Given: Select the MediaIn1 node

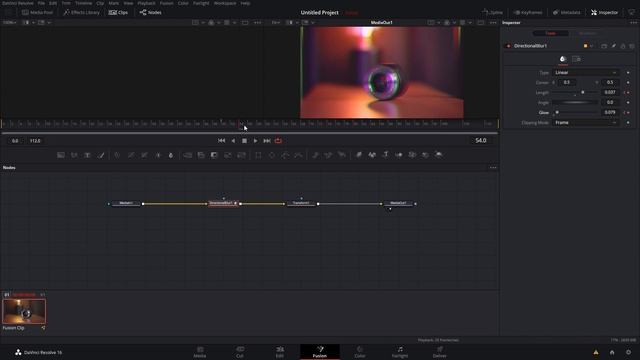Looking at the screenshot, I should (126, 203).
